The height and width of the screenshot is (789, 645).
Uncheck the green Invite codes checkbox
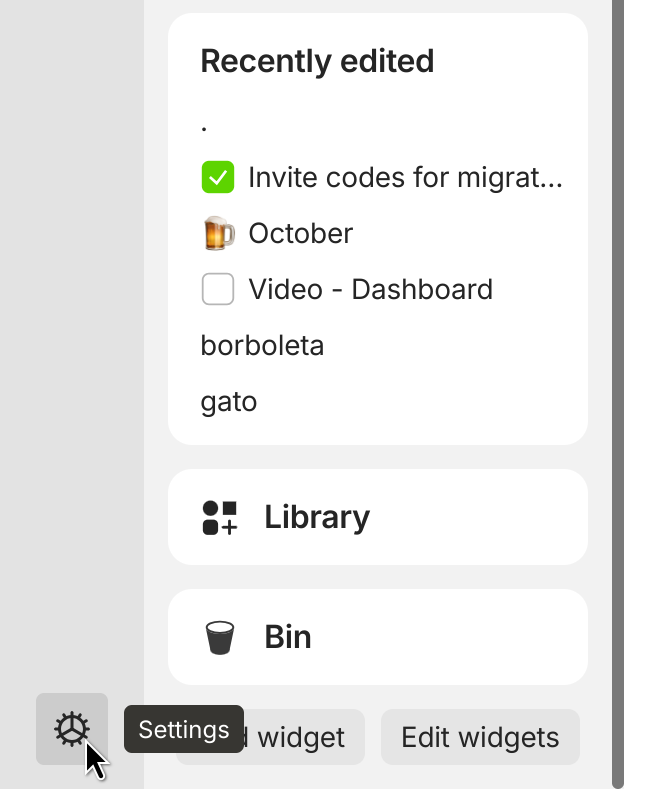[x=218, y=177]
